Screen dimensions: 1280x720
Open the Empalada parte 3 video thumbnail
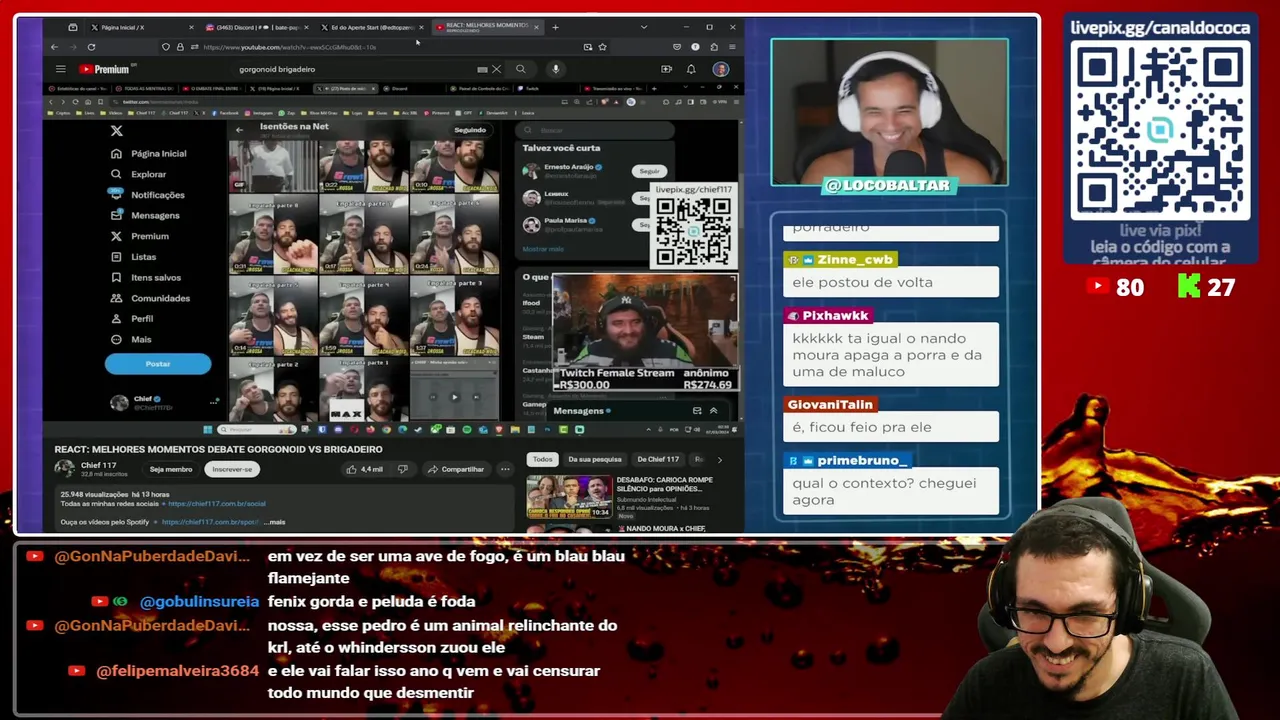pyautogui.click(x=454, y=317)
